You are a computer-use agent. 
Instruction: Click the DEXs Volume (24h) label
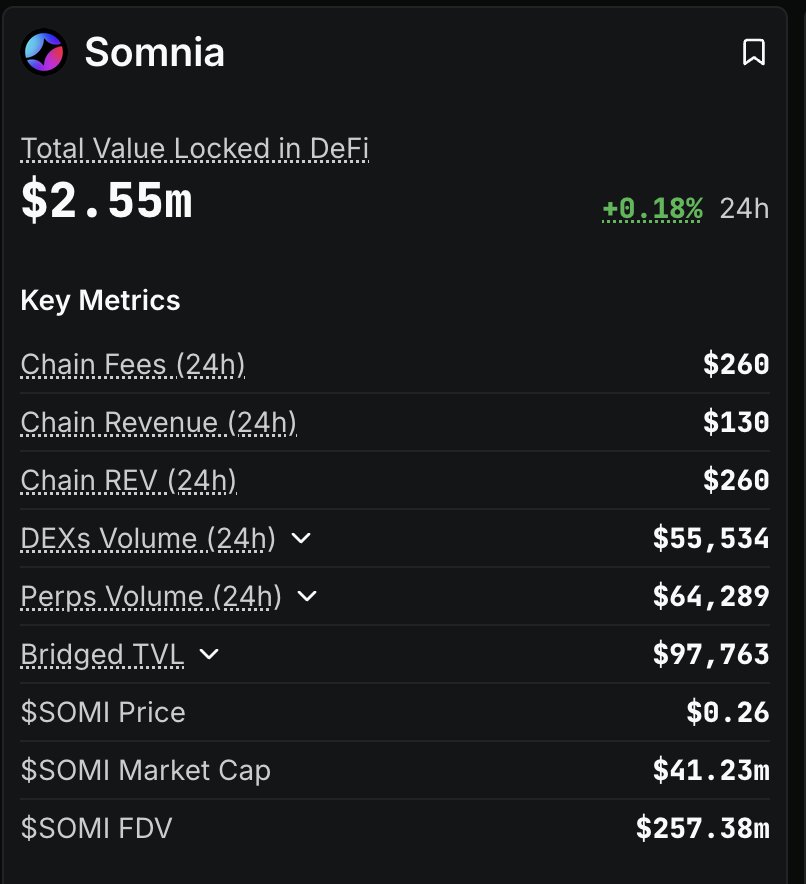pos(148,539)
